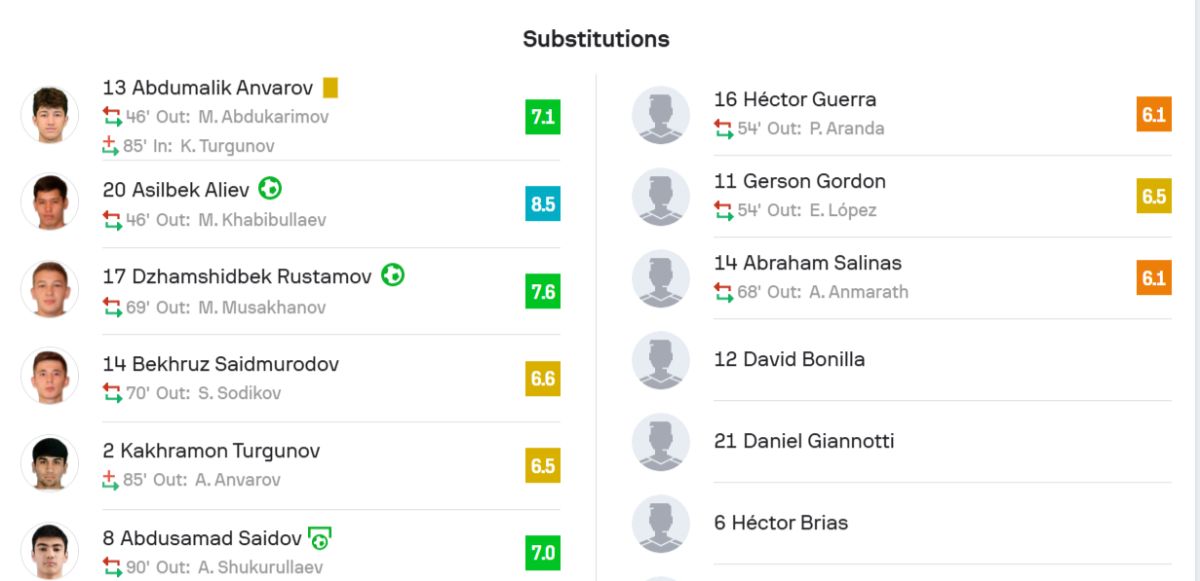This screenshot has height=581, width=1200.
Task: Click the substitution arrows icon under Héctor Guerra
Action: point(723,128)
